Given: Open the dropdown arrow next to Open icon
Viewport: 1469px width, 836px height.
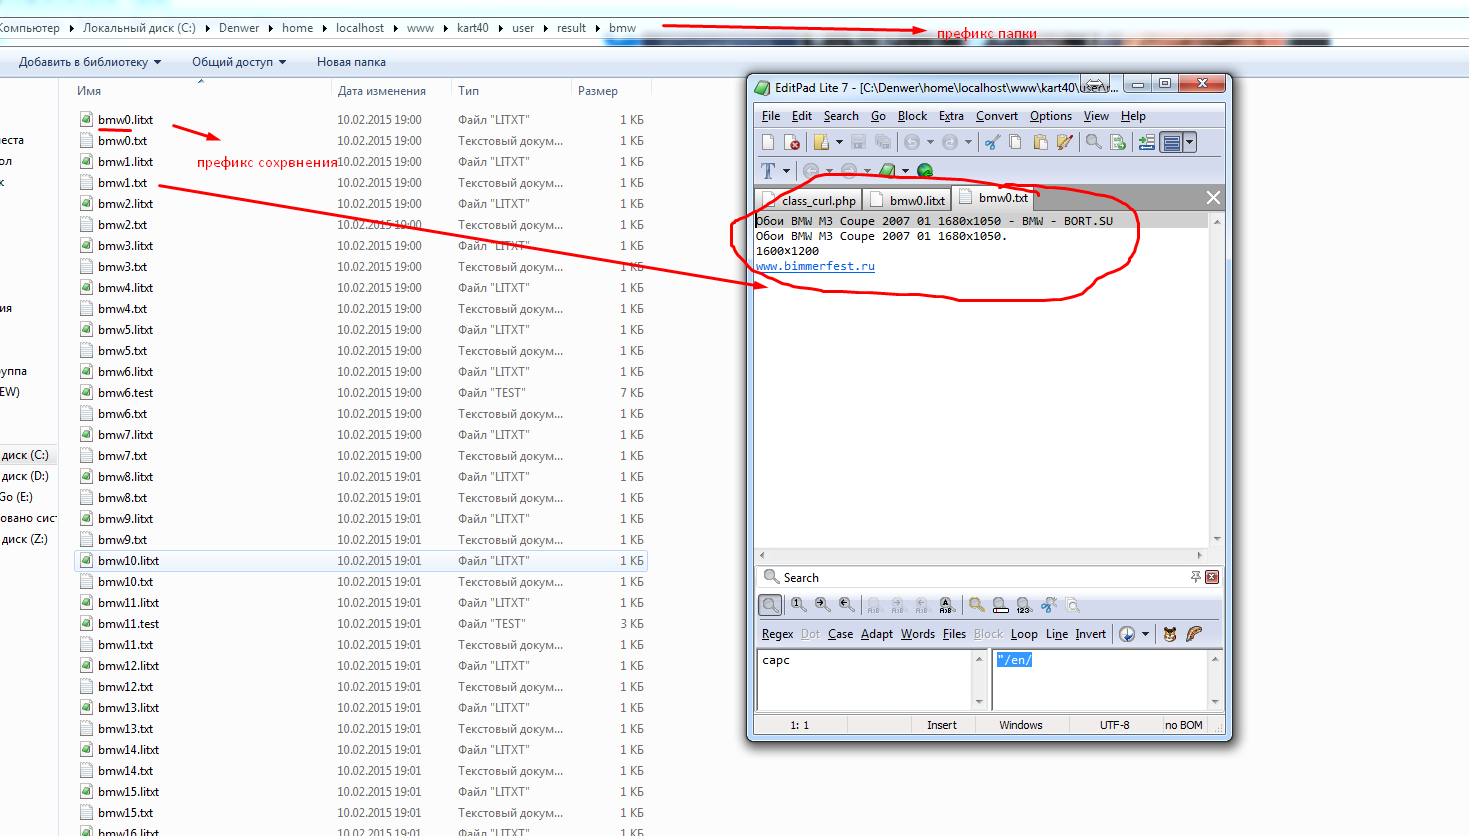Looking at the screenshot, I should [839, 142].
